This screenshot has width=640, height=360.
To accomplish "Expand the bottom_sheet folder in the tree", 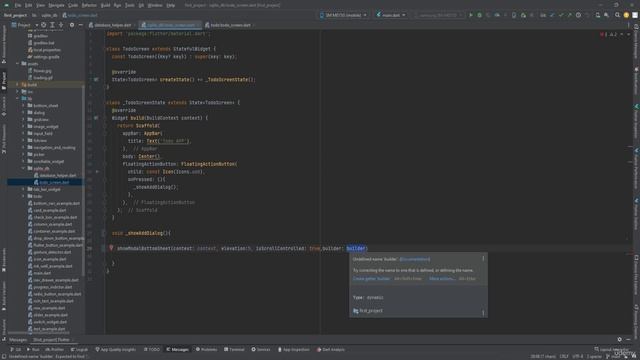I will pyautogui.click(x=24, y=105).
